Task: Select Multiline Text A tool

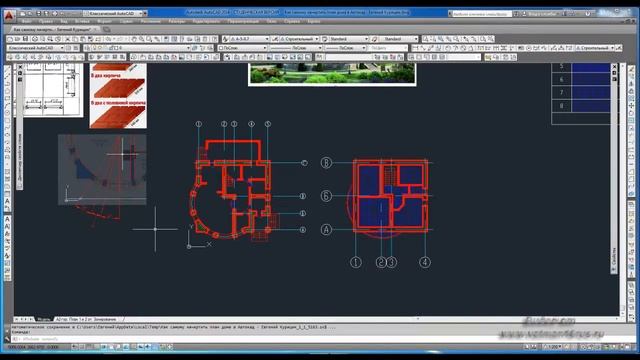Action: [x=7, y=201]
